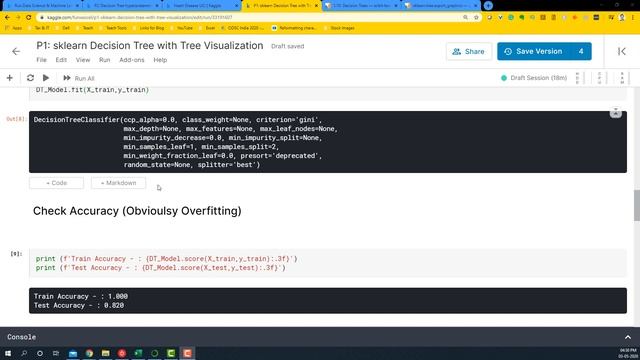The width and height of the screenshot is (640, 360).
Task: Open the browser profile avatar
Action: [622, 18]
